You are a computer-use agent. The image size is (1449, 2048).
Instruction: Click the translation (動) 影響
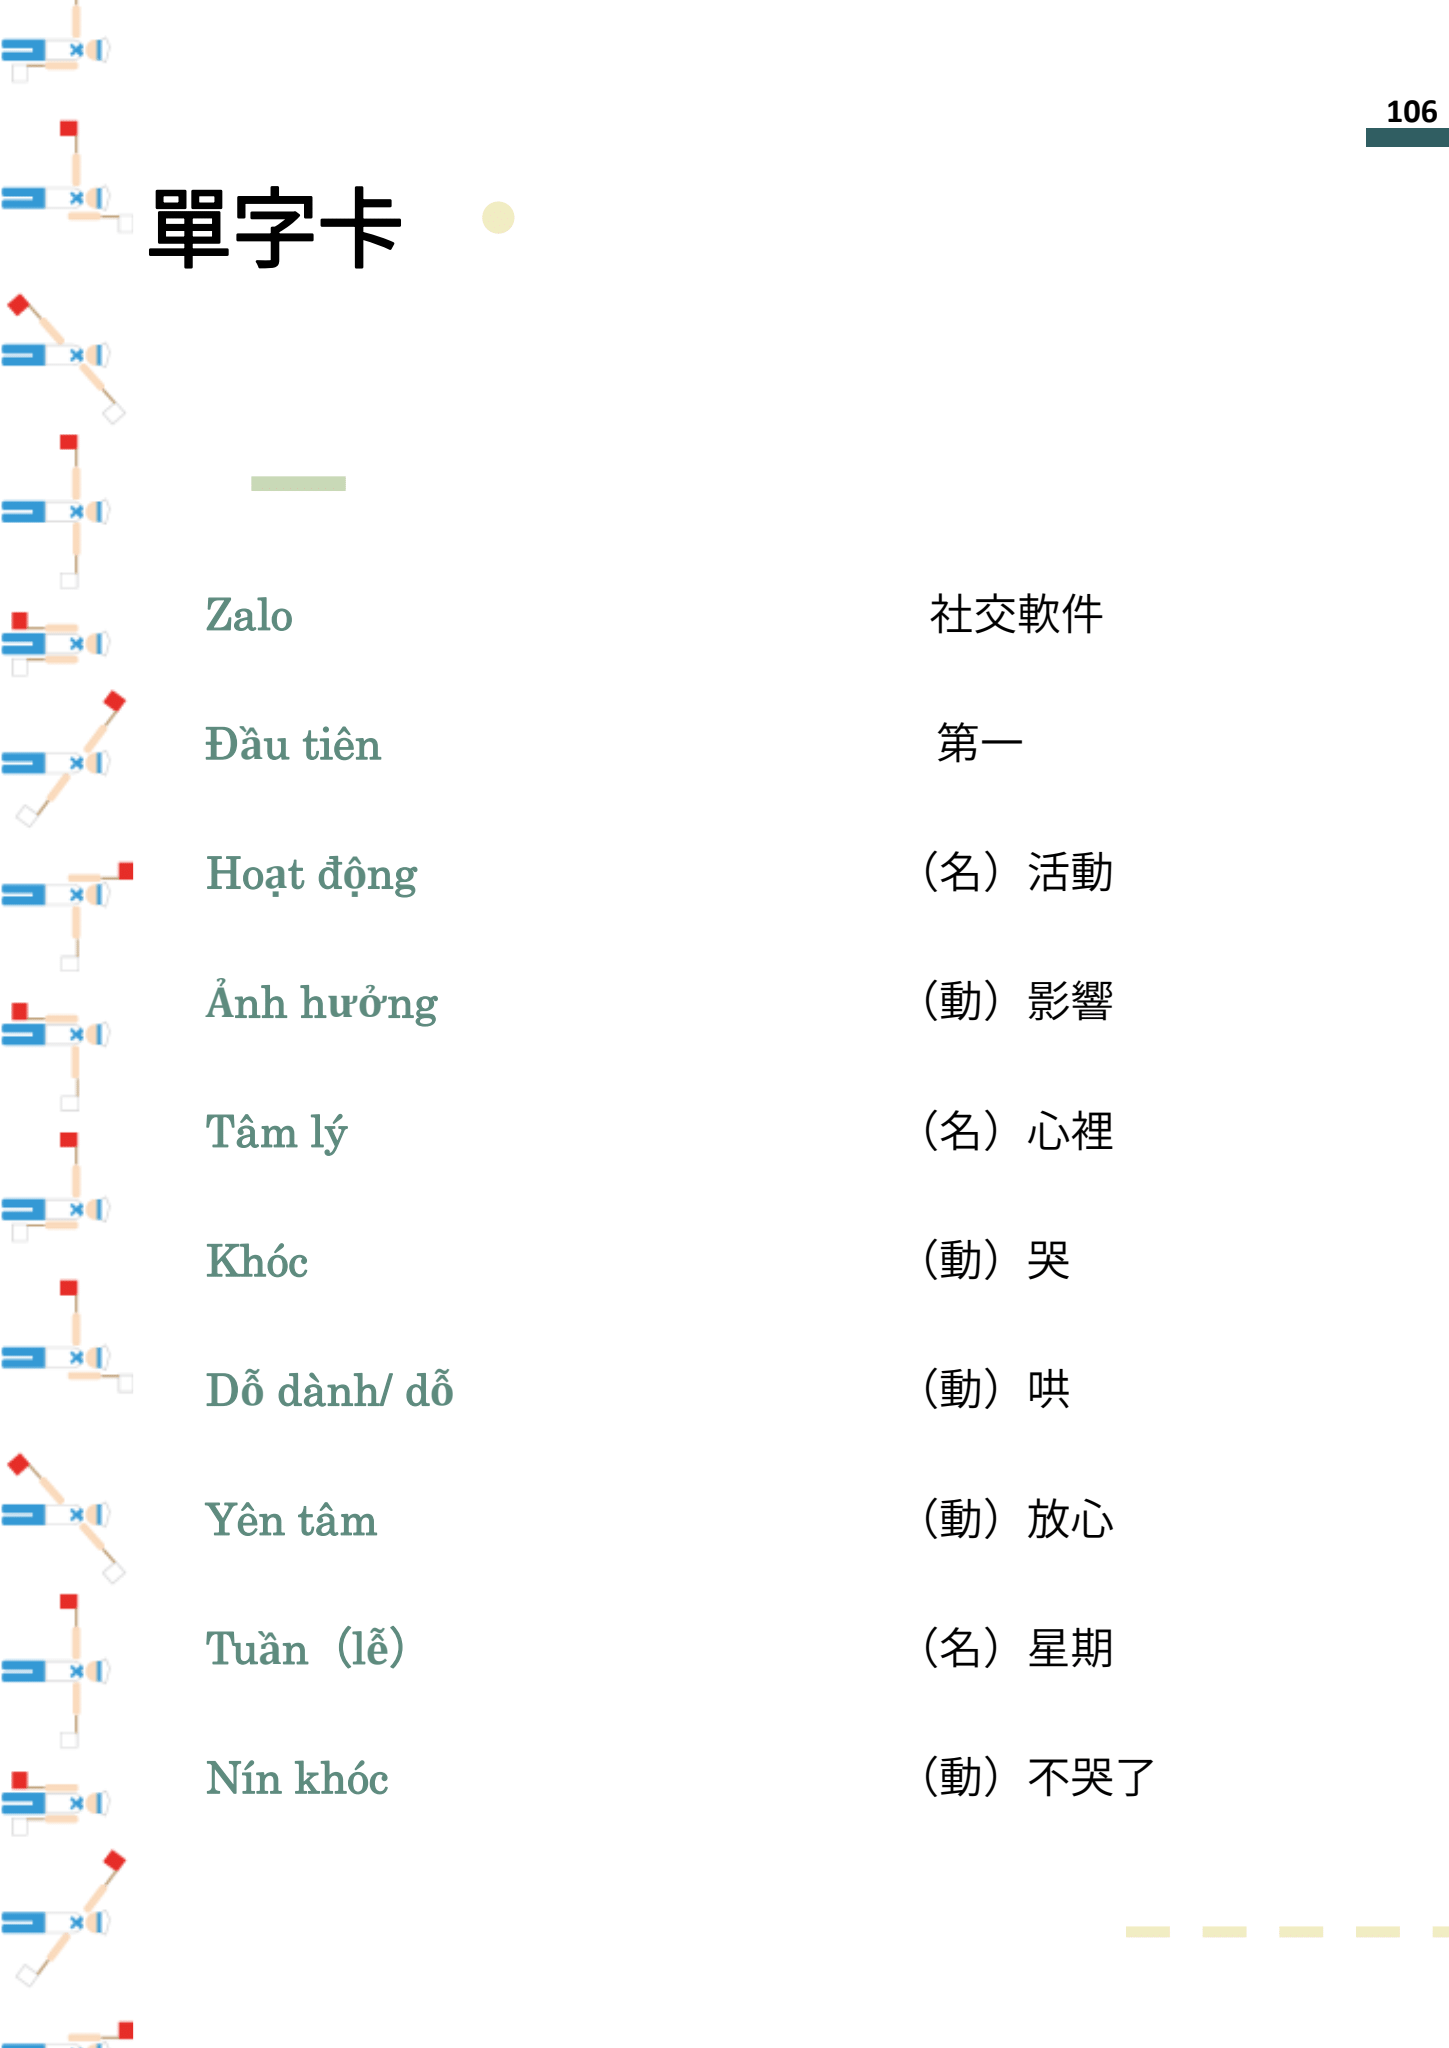(x=1017, y=1001)
